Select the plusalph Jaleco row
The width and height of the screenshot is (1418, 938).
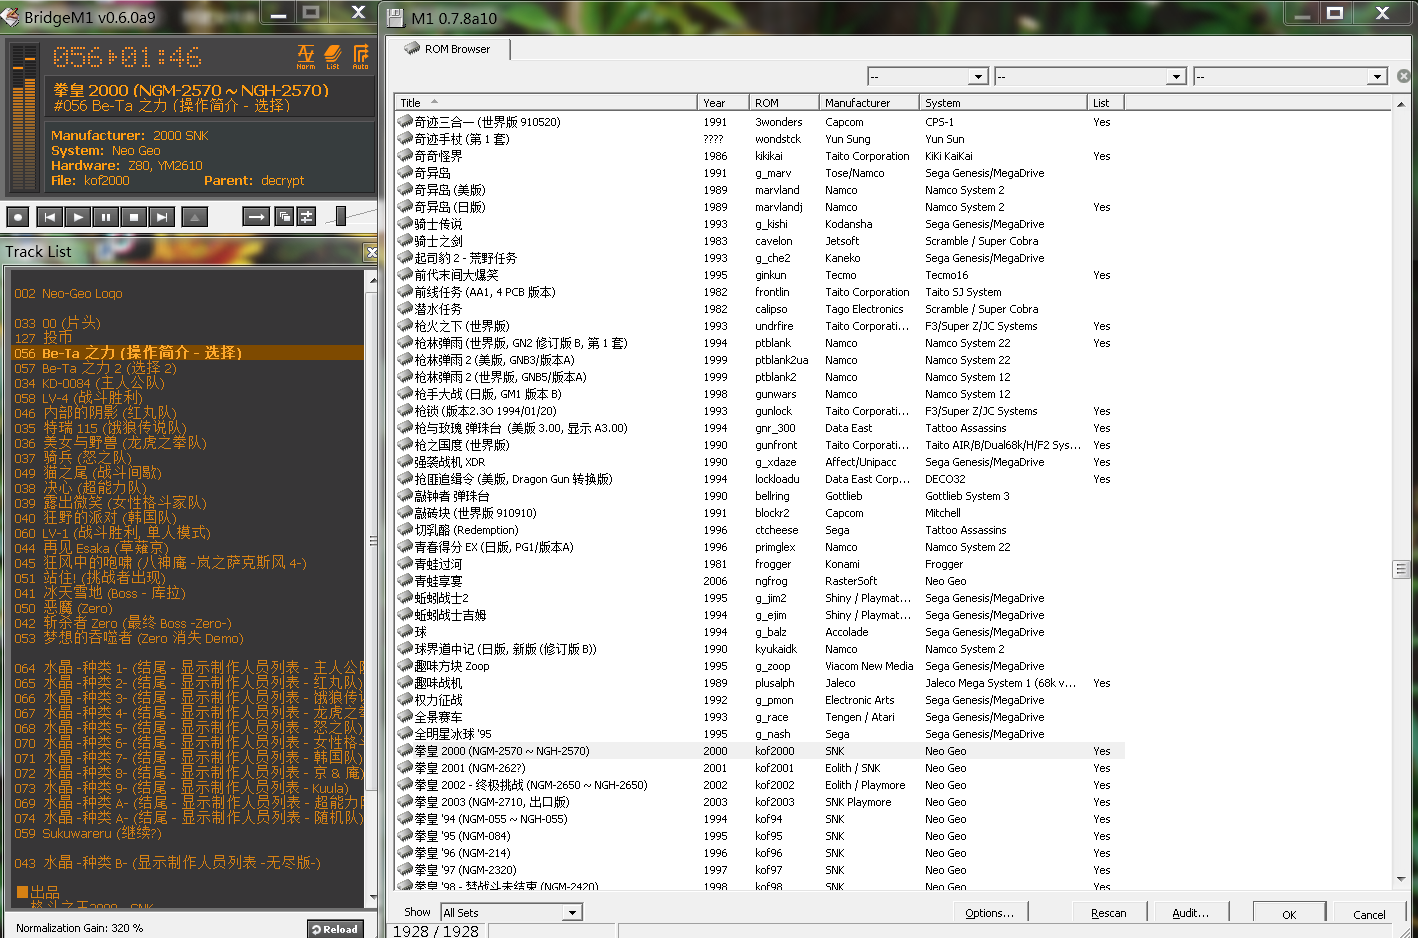(x=760, y=683)
